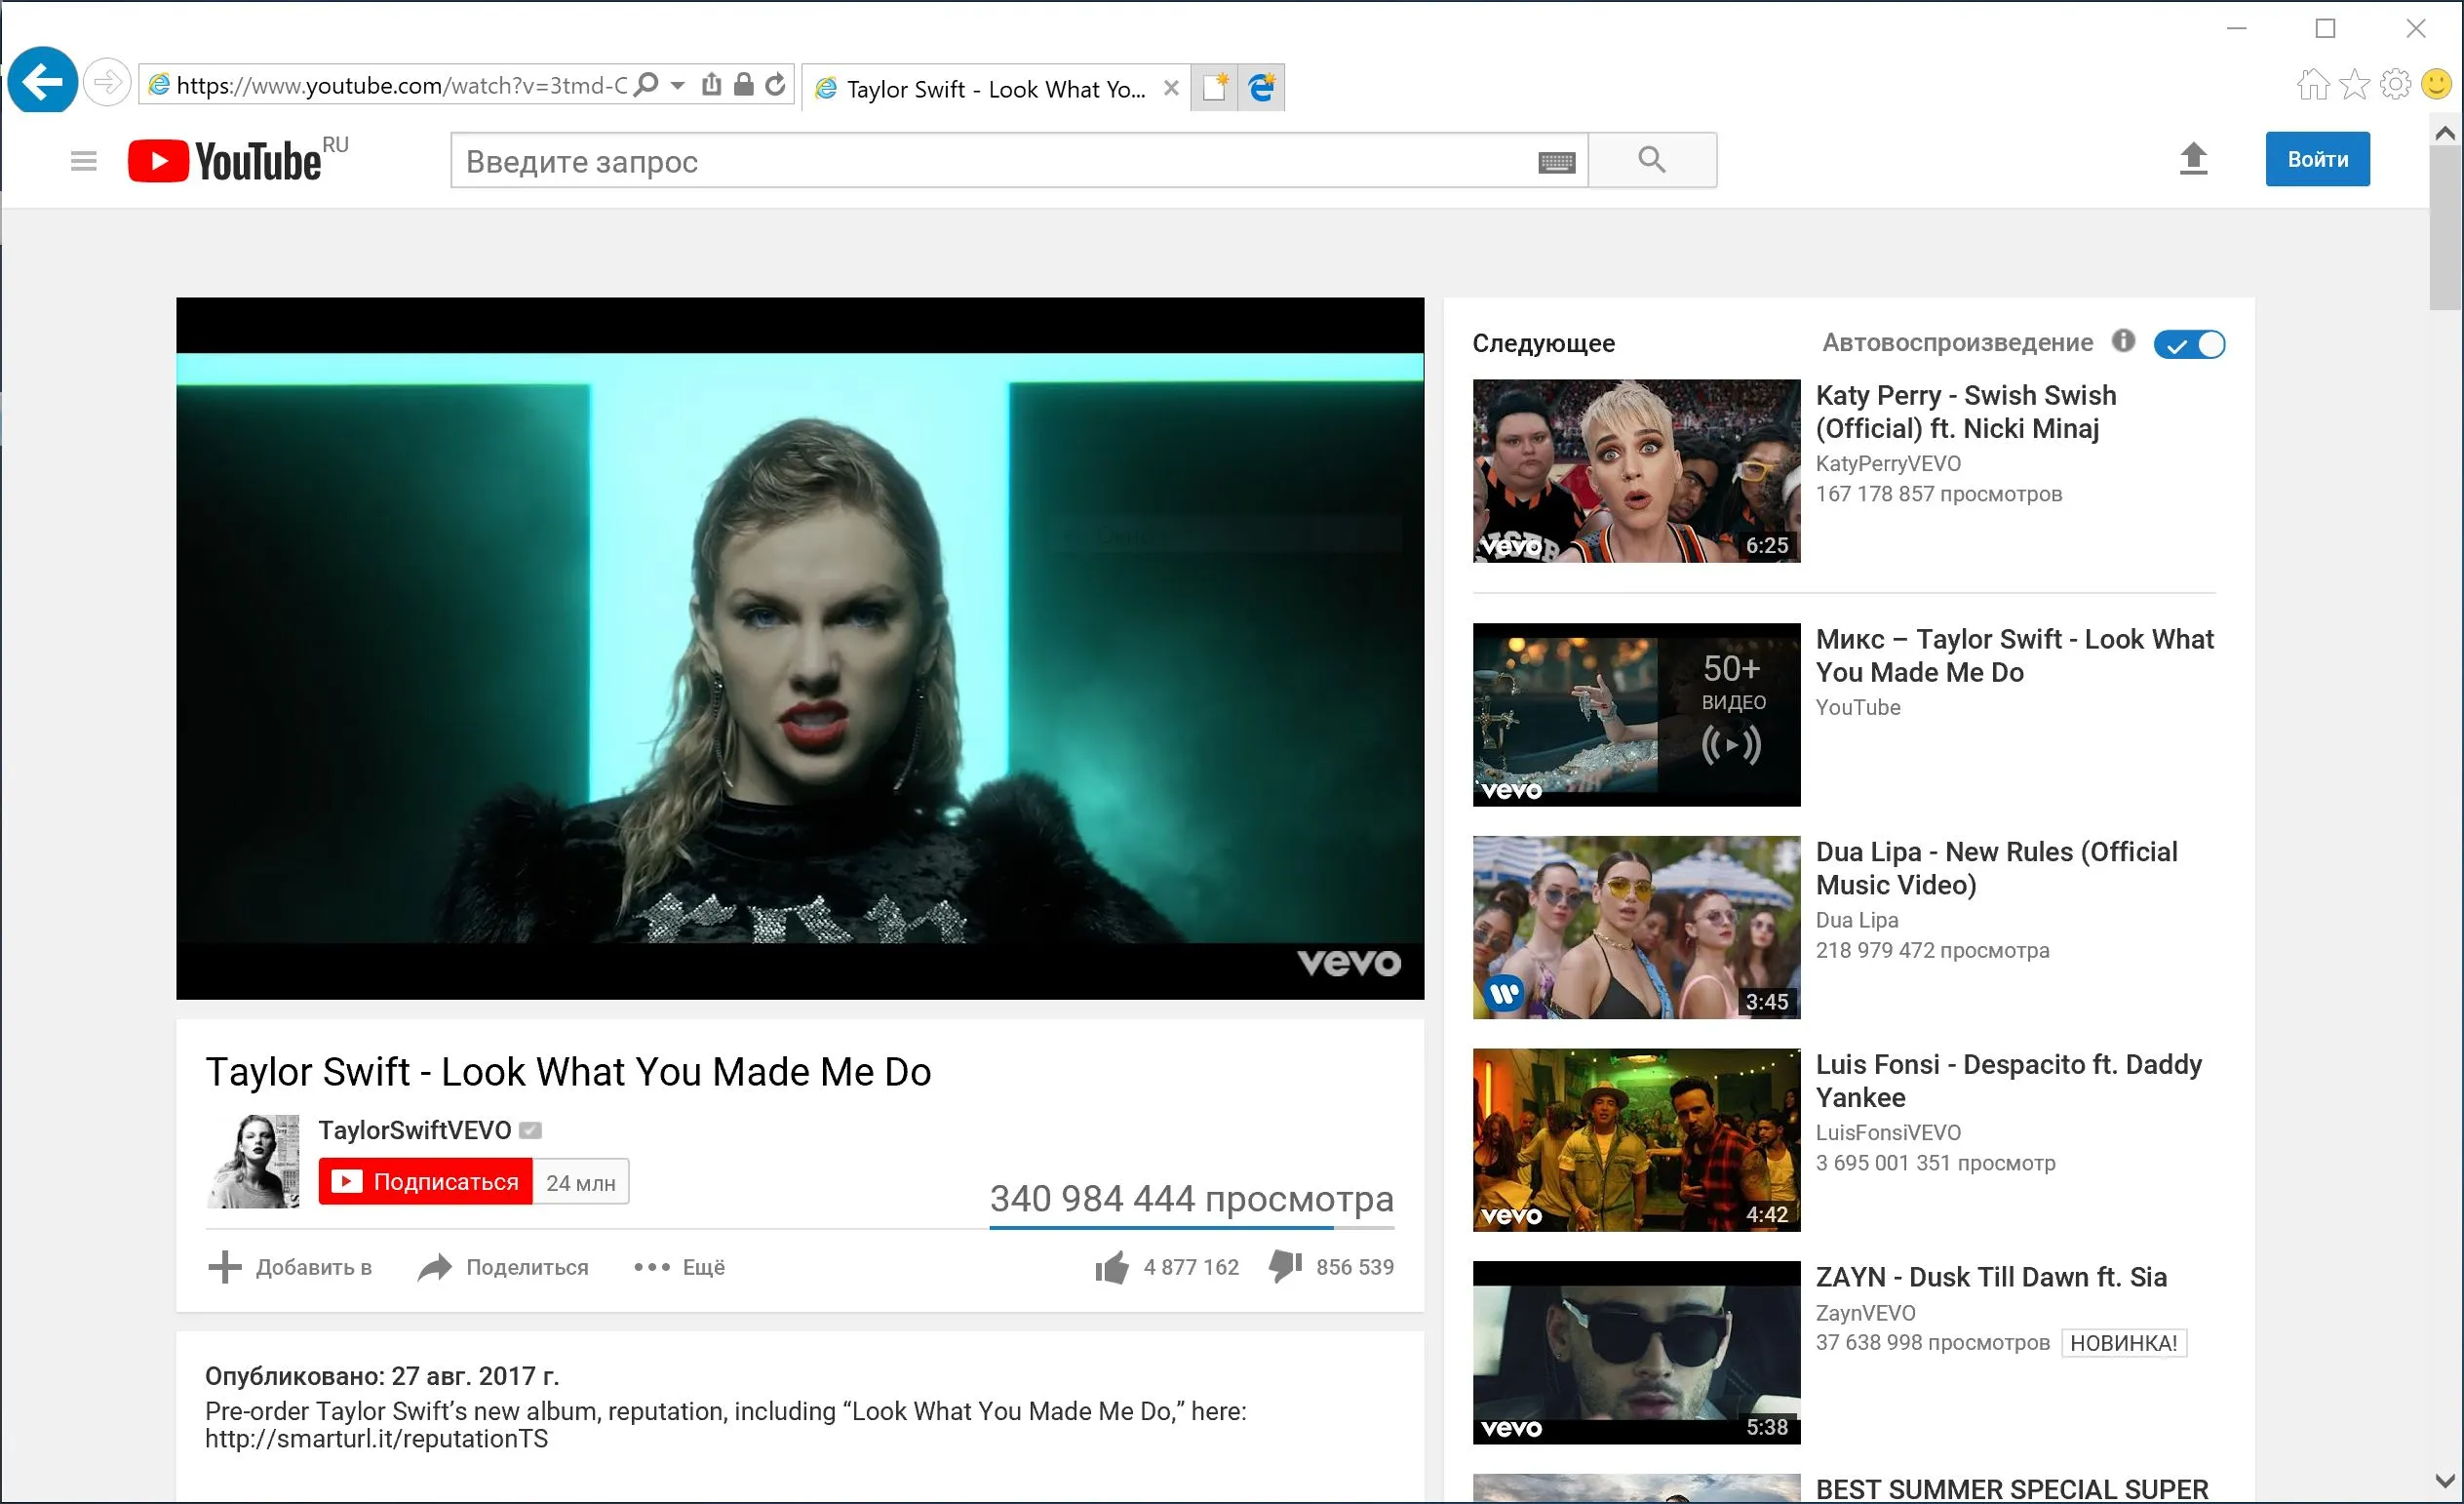Click the autoplay info icon
Viewport: 2464px width, 1504px height.
tap(2123, 341)
